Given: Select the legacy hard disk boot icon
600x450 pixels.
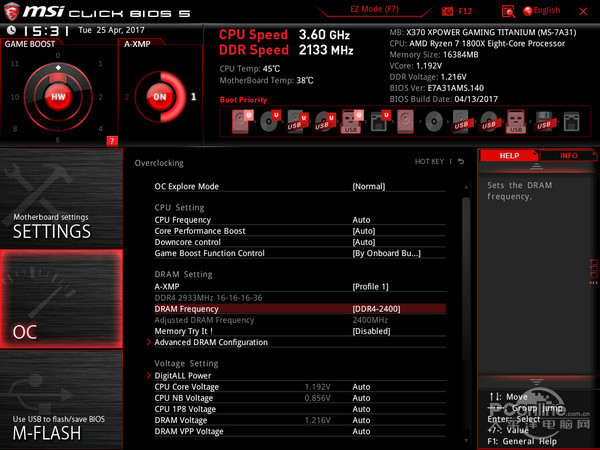Looking at the screenshot, I should pos(405,121).
